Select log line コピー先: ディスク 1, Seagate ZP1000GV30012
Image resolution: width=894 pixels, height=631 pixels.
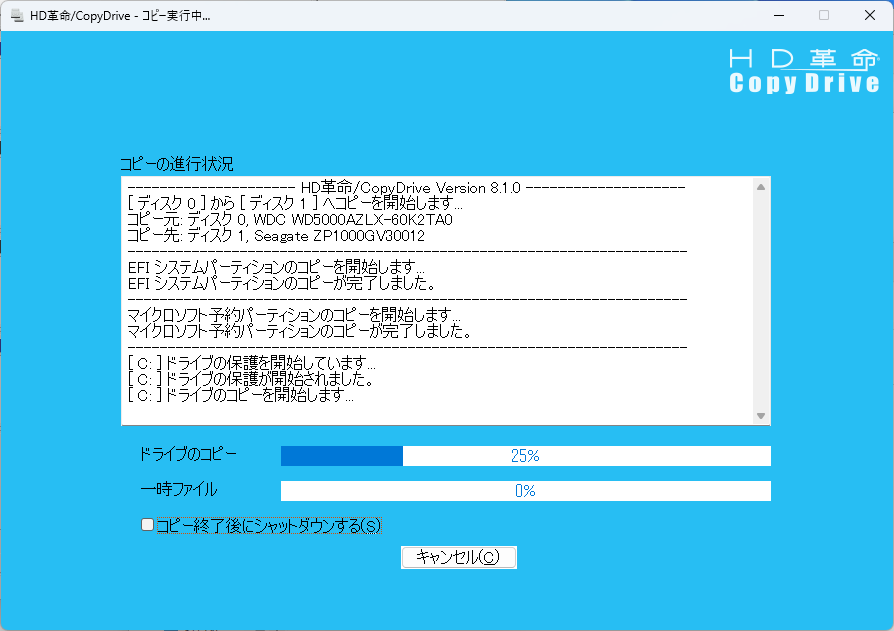276,235
